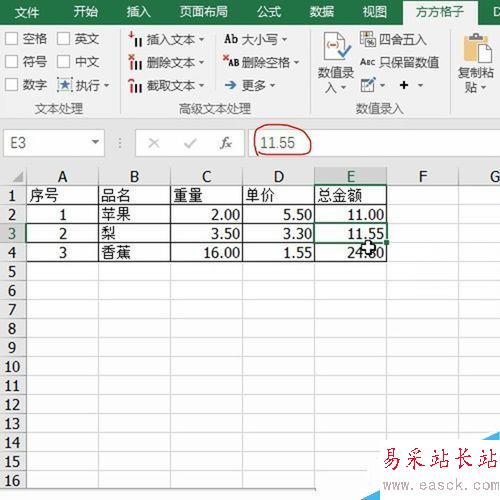Click the formula bar value 11.55
The width and height of the screenshot is (500, 500).
coord(278,143)
